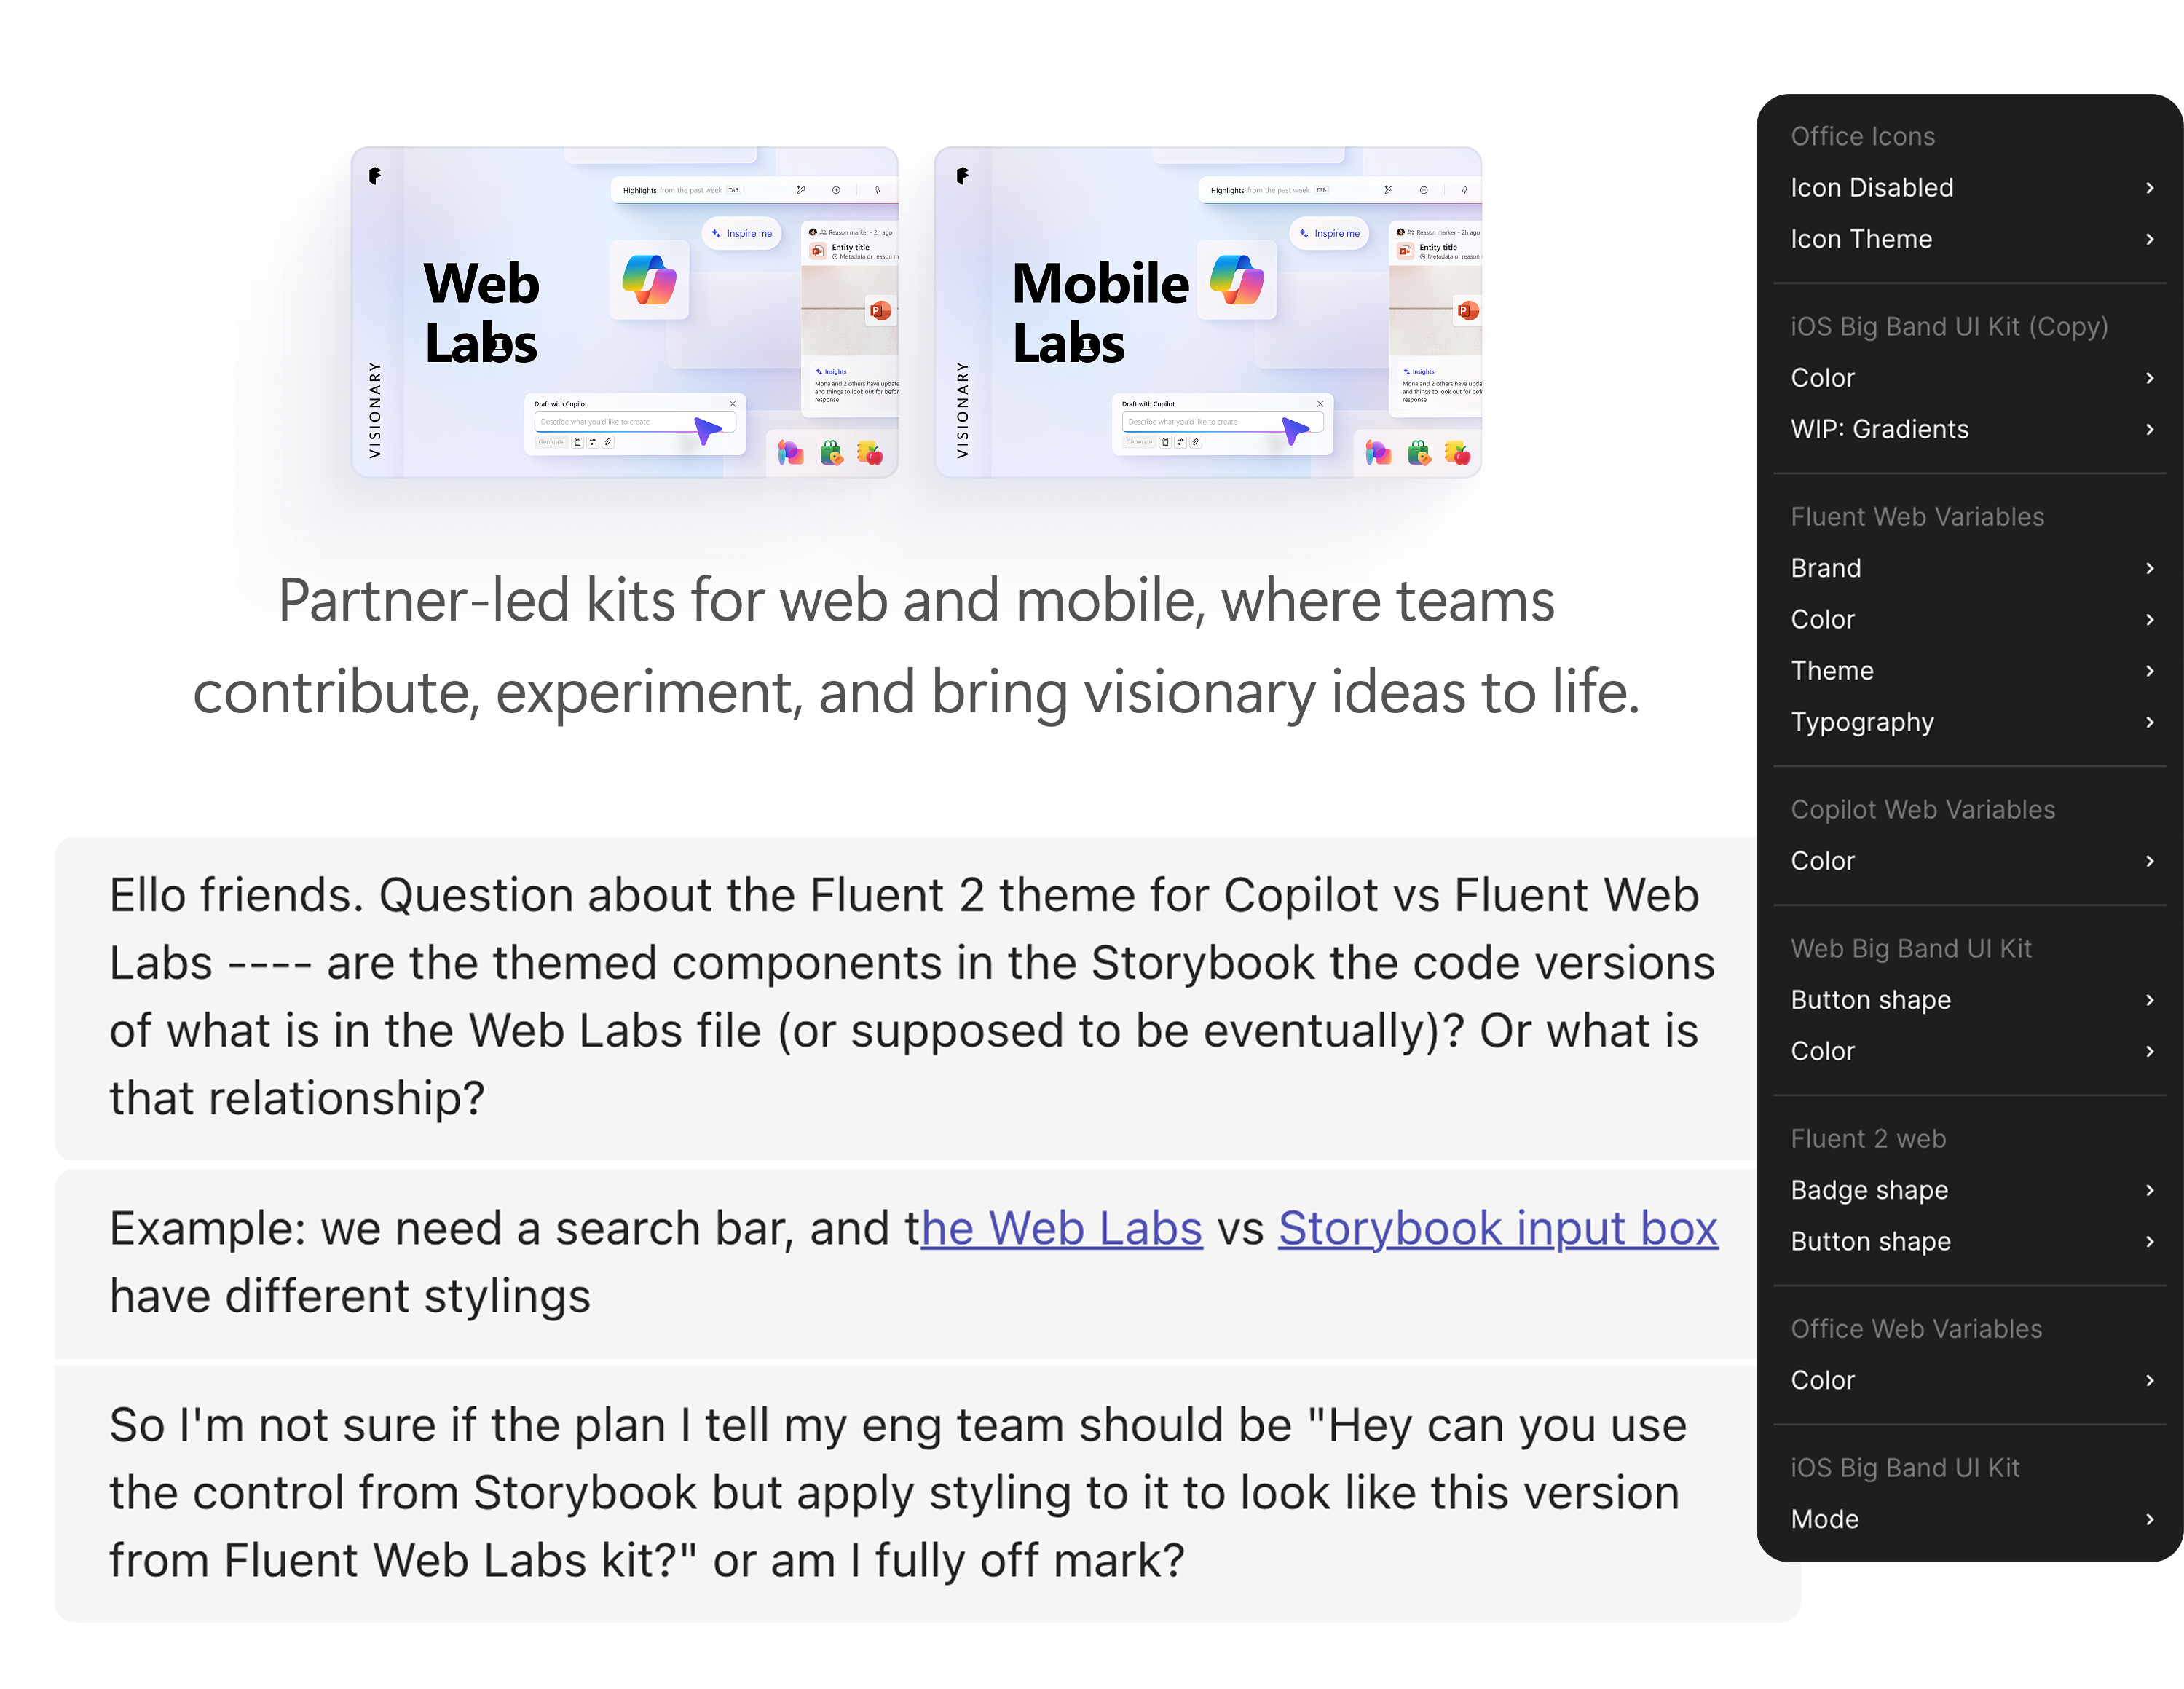Click the 'Office Web Variables' section header

(x=1917, y=1329)
